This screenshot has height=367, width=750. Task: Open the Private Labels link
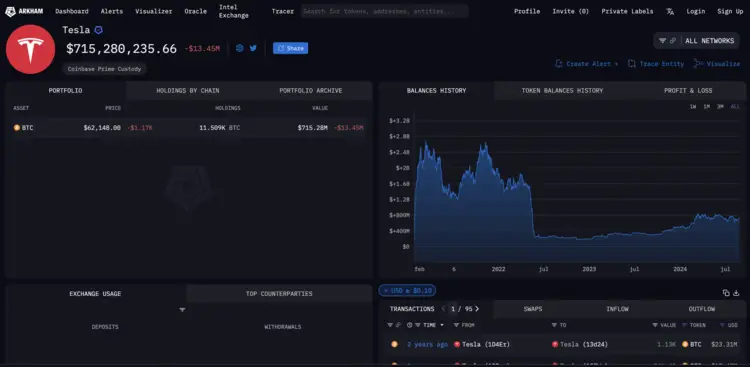(x=627, y=11)
